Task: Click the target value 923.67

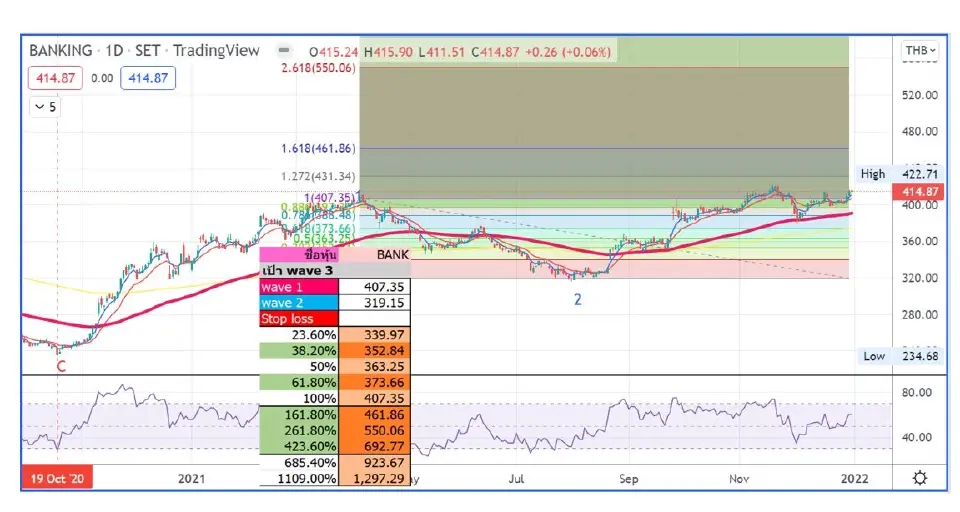Action: pos(374,462)
